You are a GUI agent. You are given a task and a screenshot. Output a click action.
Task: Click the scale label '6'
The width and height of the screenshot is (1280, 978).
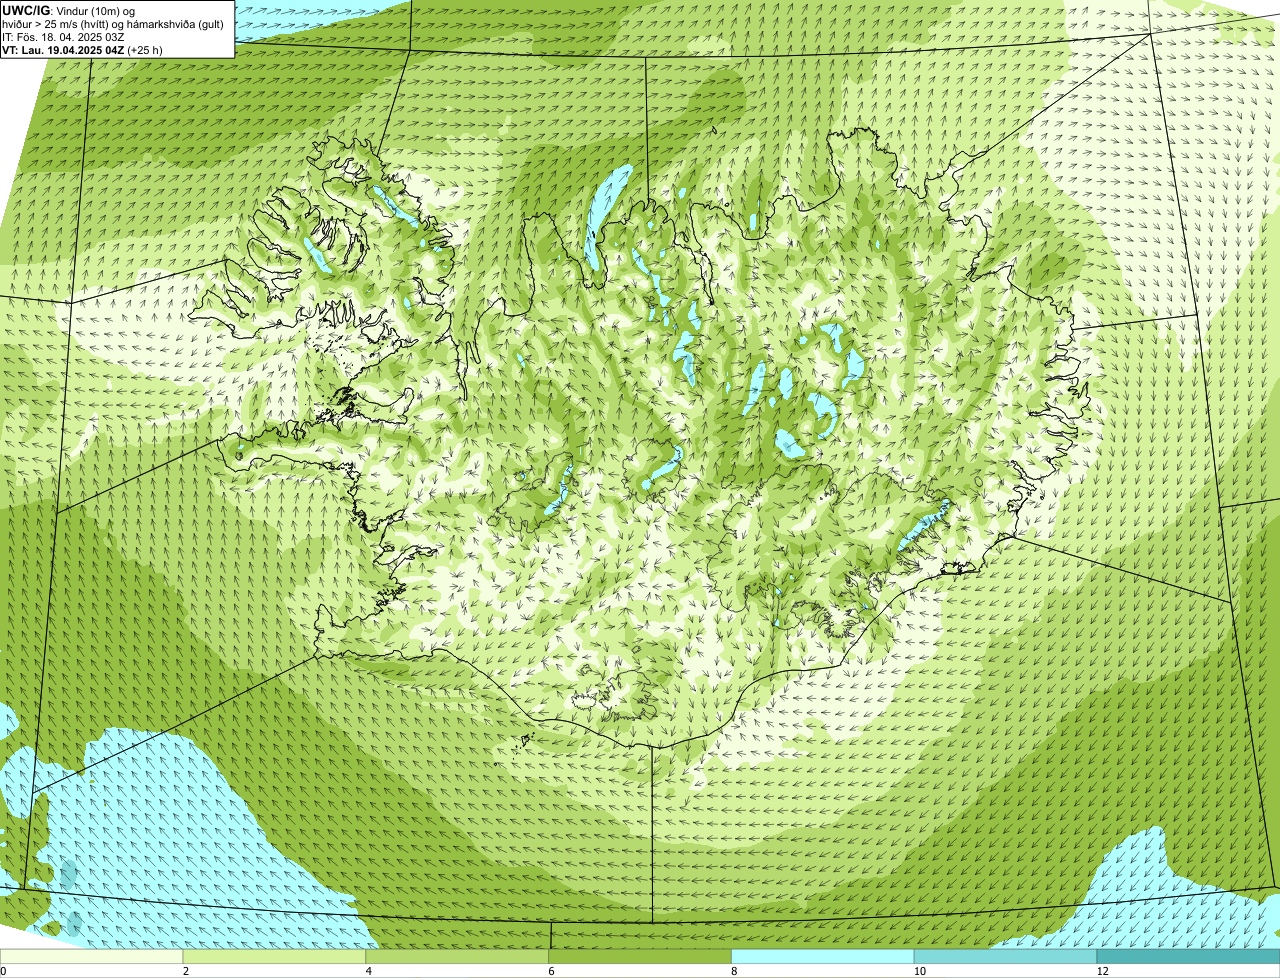point(552,971)
